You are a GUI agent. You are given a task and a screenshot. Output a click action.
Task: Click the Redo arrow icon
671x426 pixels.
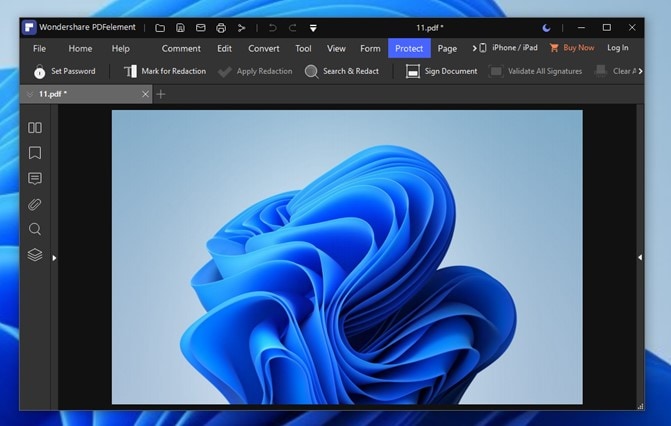point(293,28)
